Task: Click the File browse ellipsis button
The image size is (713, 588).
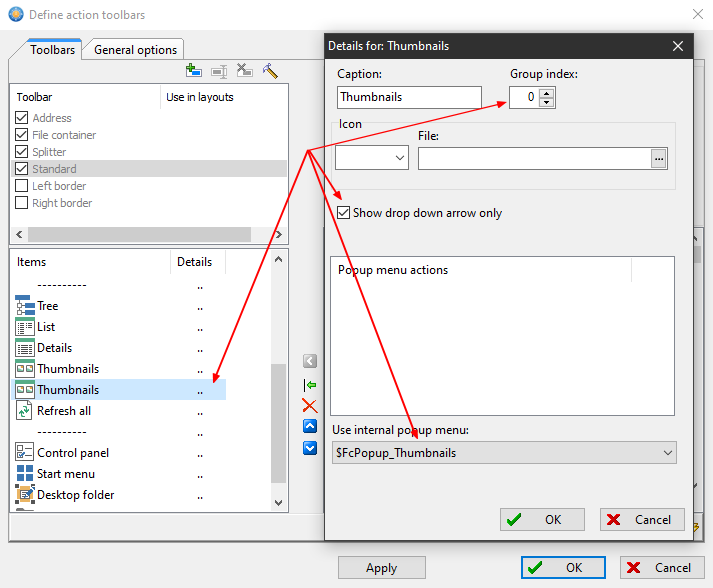Action: [658, 158]
